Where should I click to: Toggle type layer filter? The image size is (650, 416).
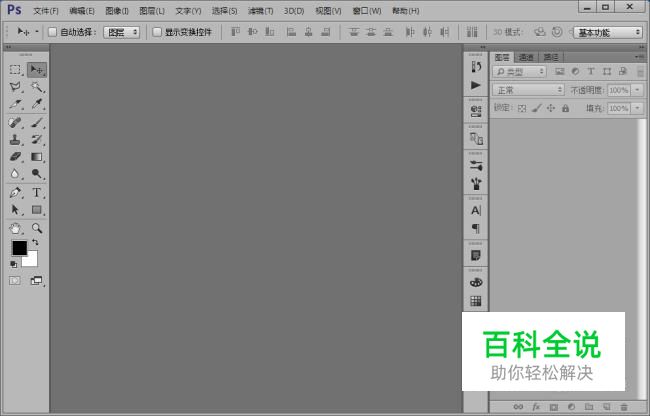[591, 72]
